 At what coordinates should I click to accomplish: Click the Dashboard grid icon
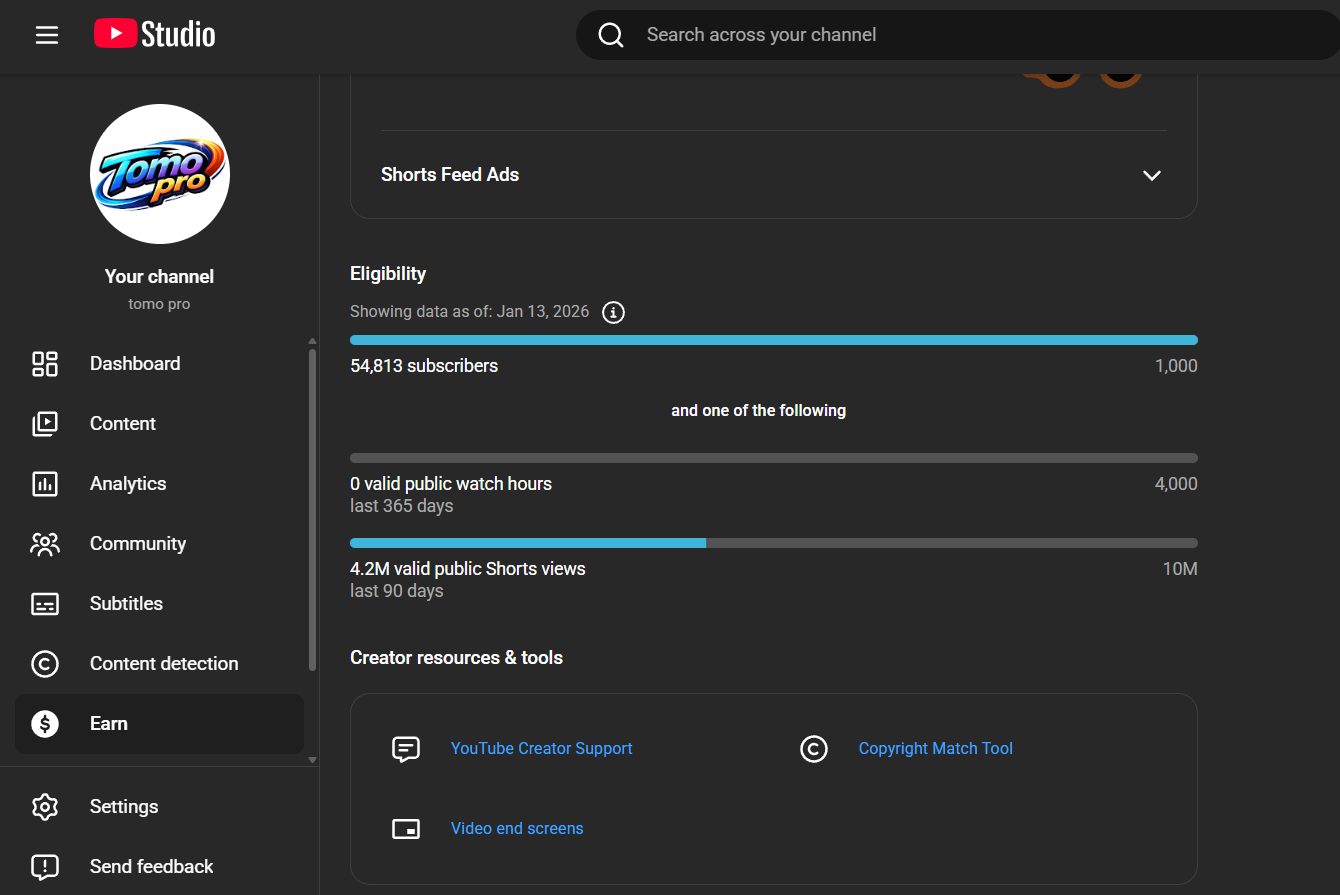45,364
